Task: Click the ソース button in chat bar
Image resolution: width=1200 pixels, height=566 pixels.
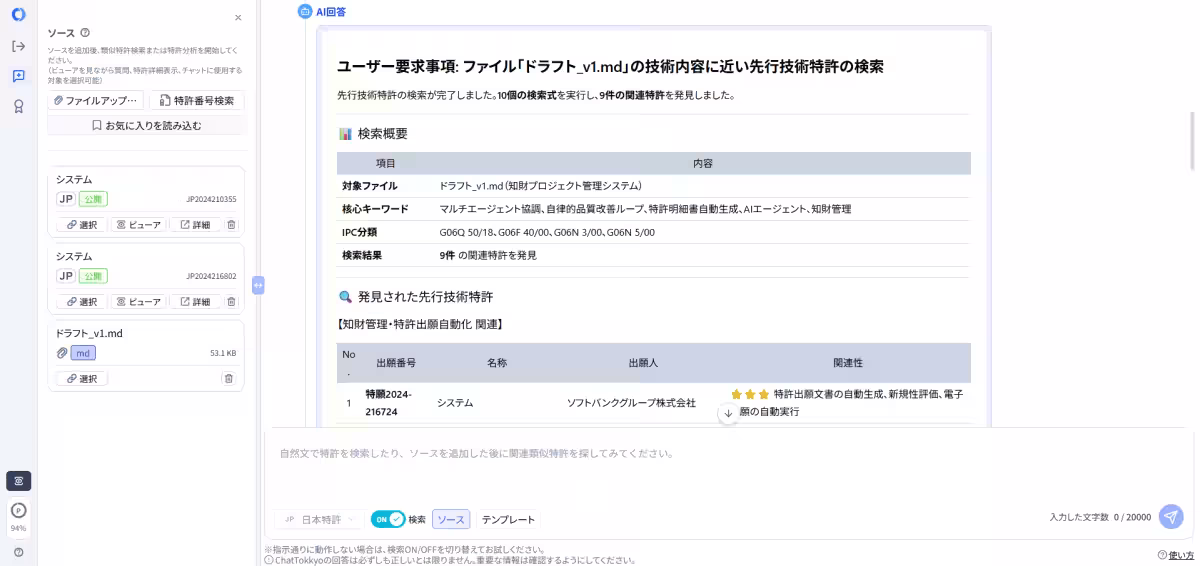Action: coord(451,519)
